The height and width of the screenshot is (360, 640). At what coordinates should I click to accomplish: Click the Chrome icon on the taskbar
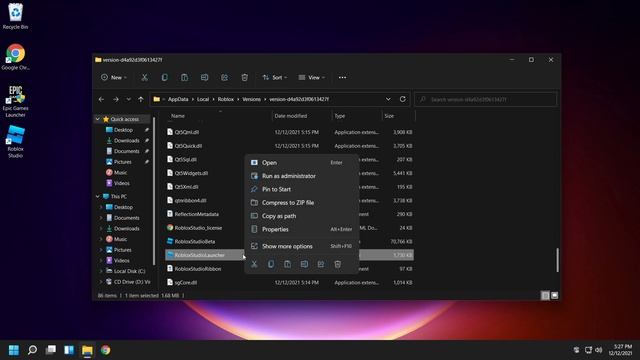(106, 350)
